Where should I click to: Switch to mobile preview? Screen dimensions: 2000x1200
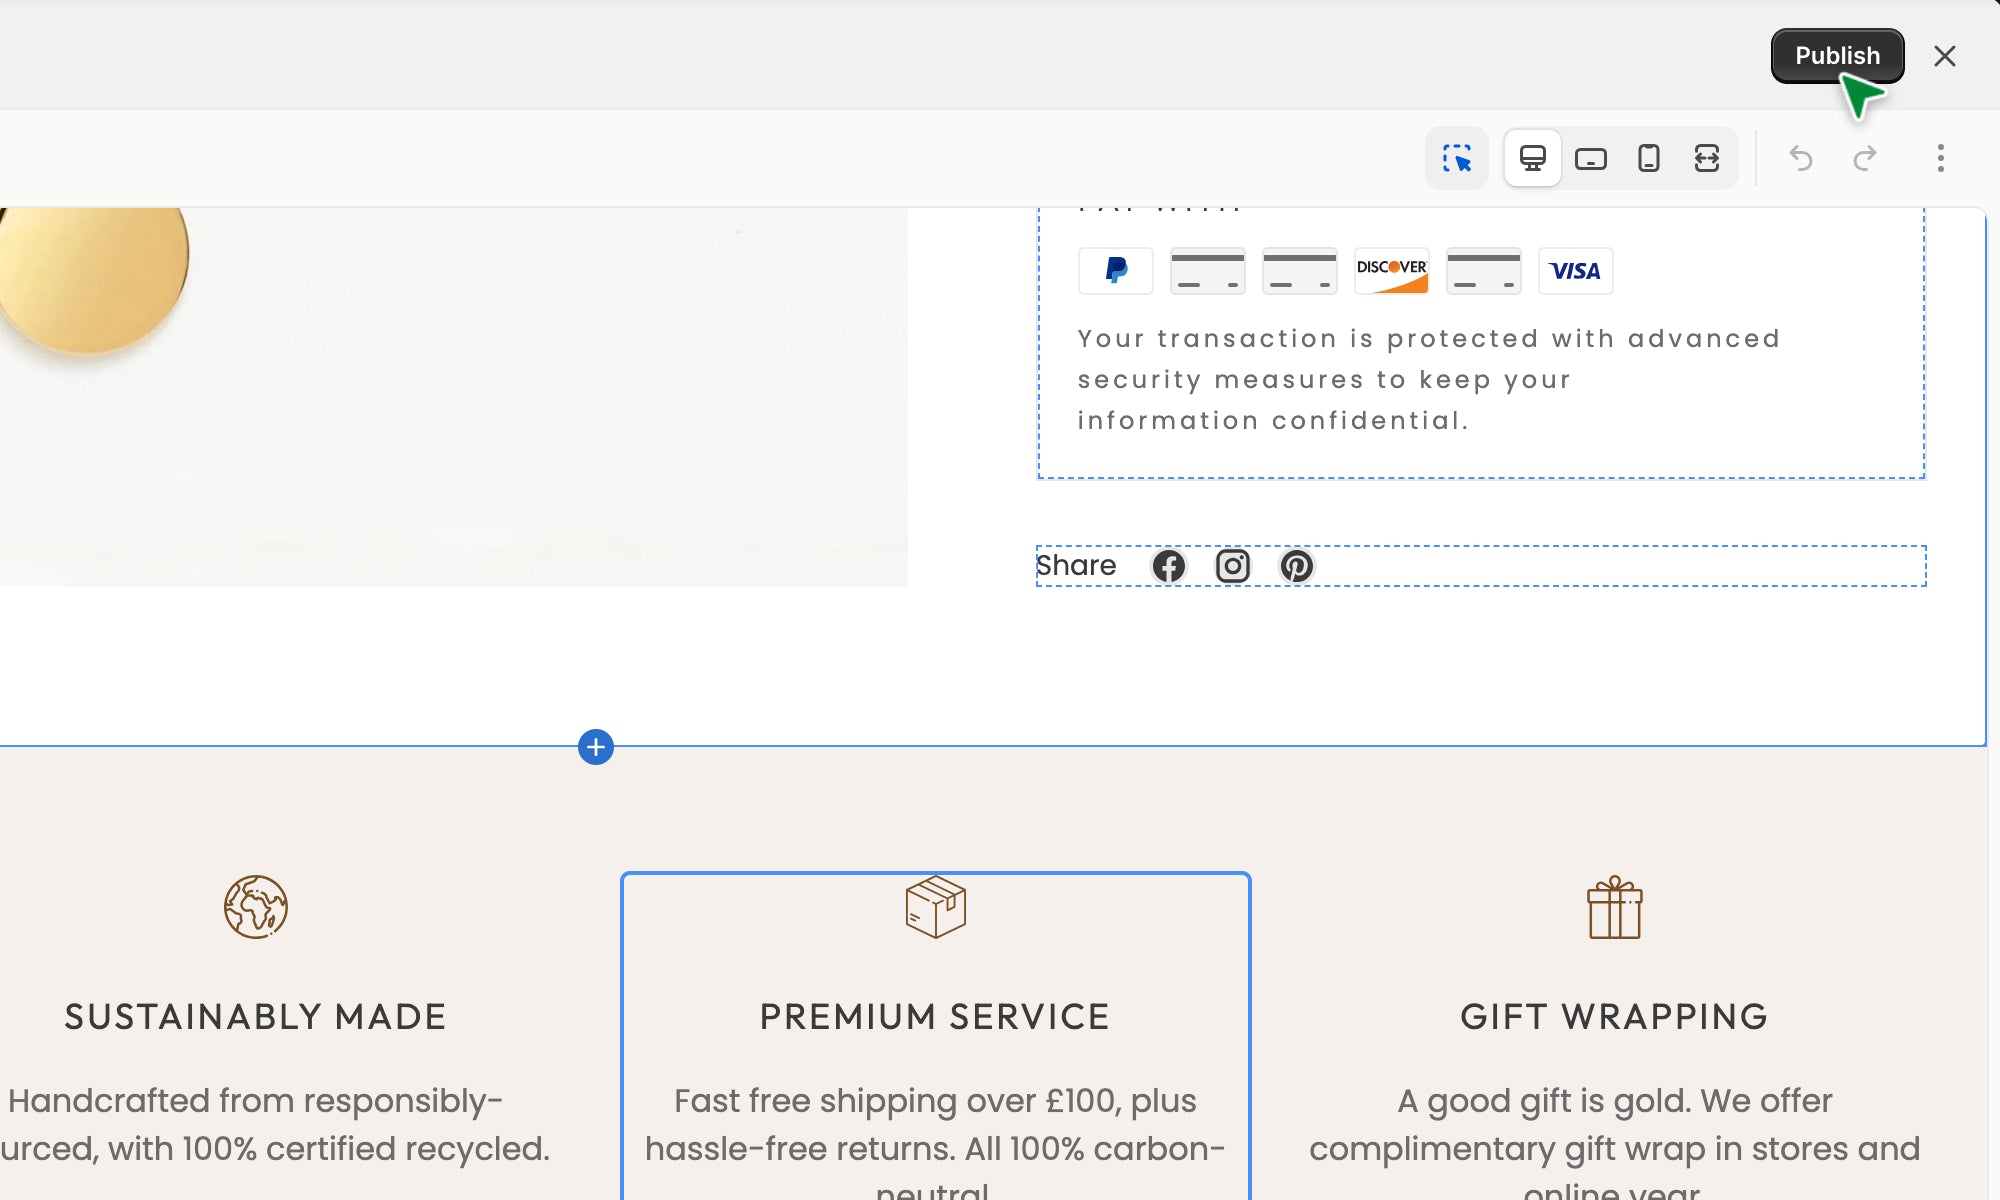pyautogui.click(x=1648, y=158)
